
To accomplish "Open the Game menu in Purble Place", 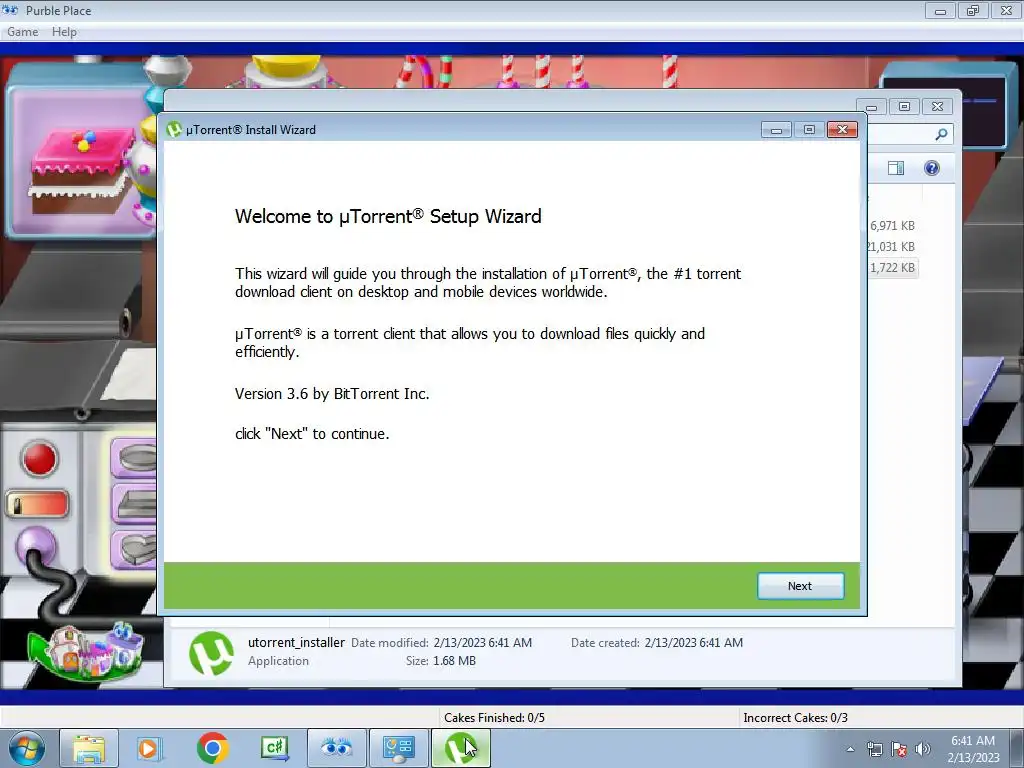I will pyautogui.click(x=22, y=32).
